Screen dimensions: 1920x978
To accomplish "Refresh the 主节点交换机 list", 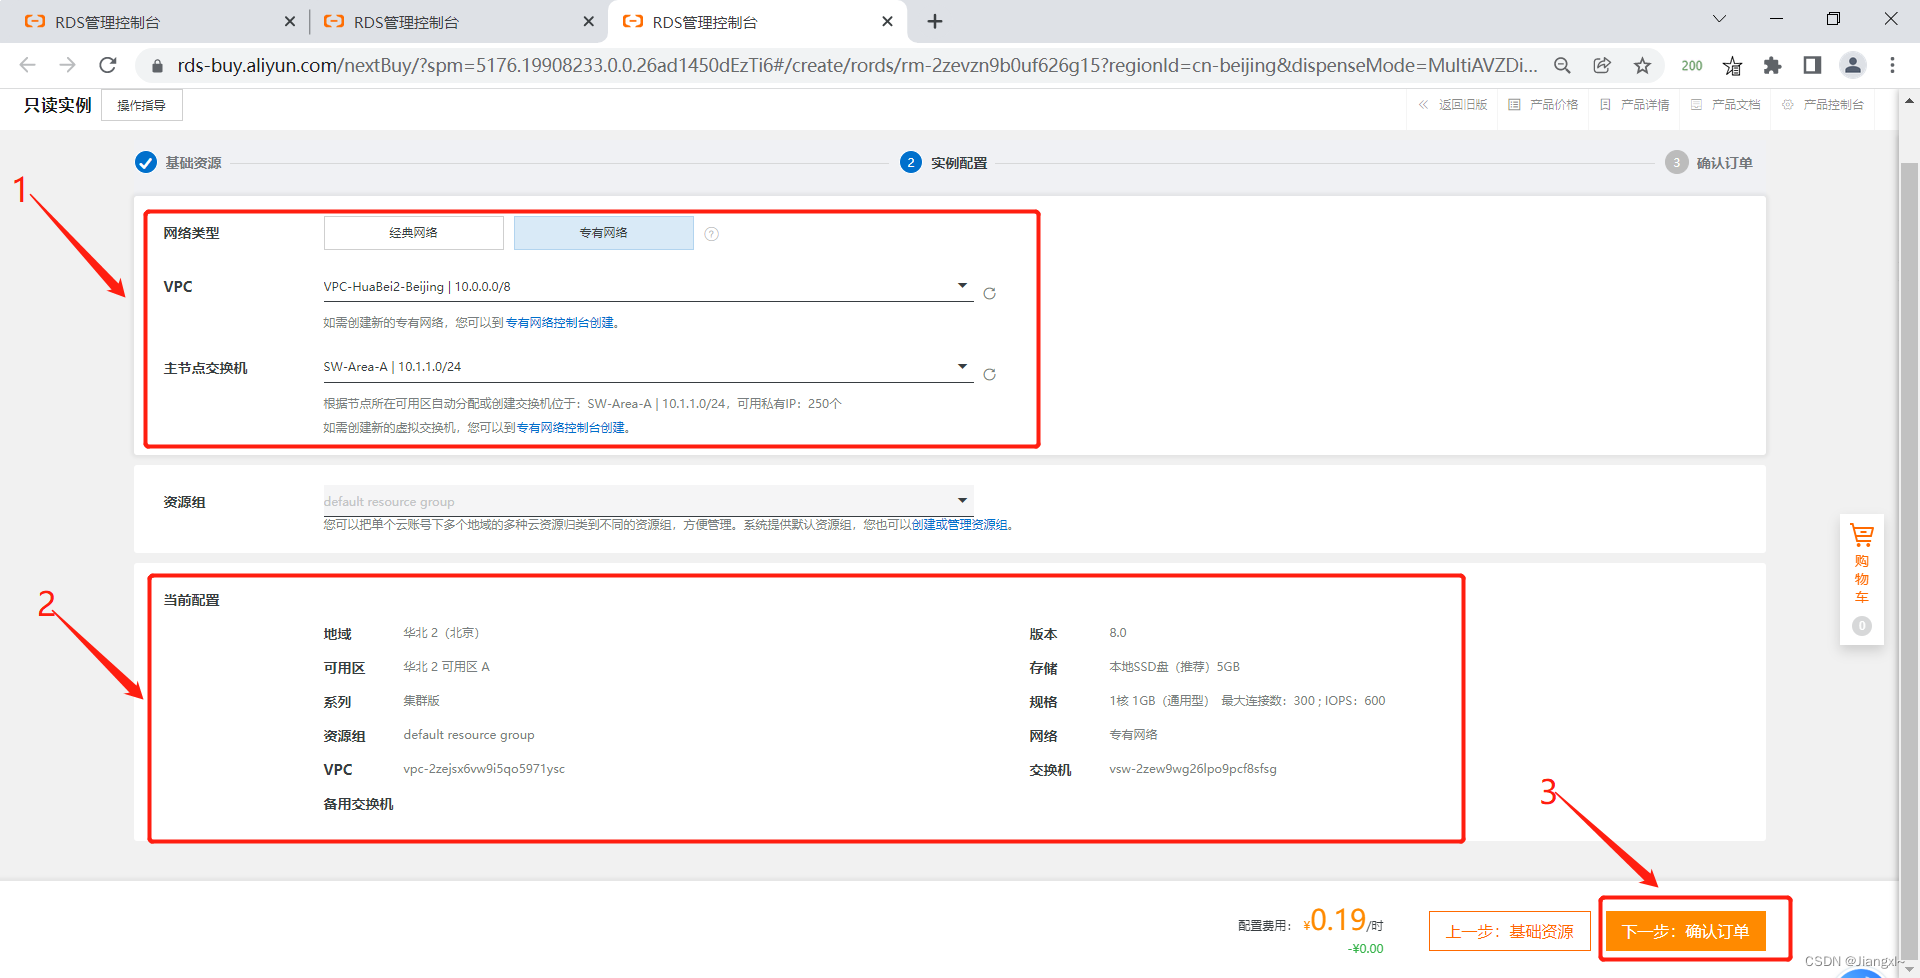I will (x=989, y=375).
